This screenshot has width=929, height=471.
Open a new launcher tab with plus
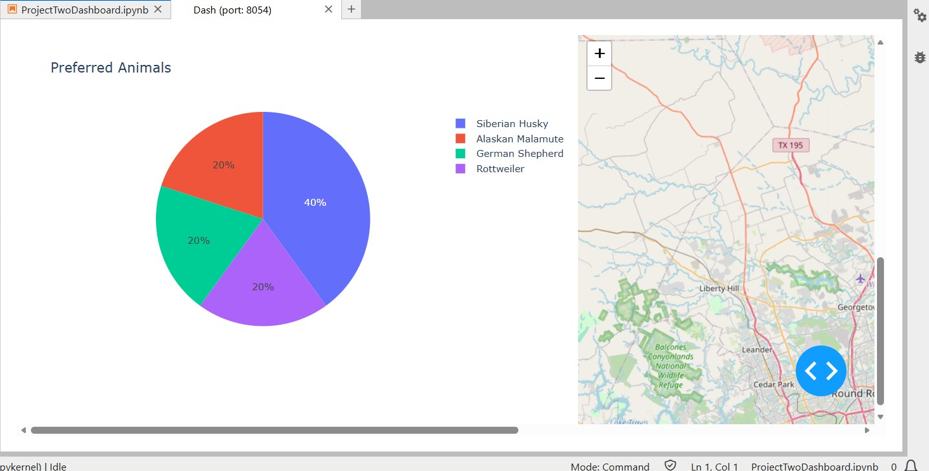tap(351, 9)
